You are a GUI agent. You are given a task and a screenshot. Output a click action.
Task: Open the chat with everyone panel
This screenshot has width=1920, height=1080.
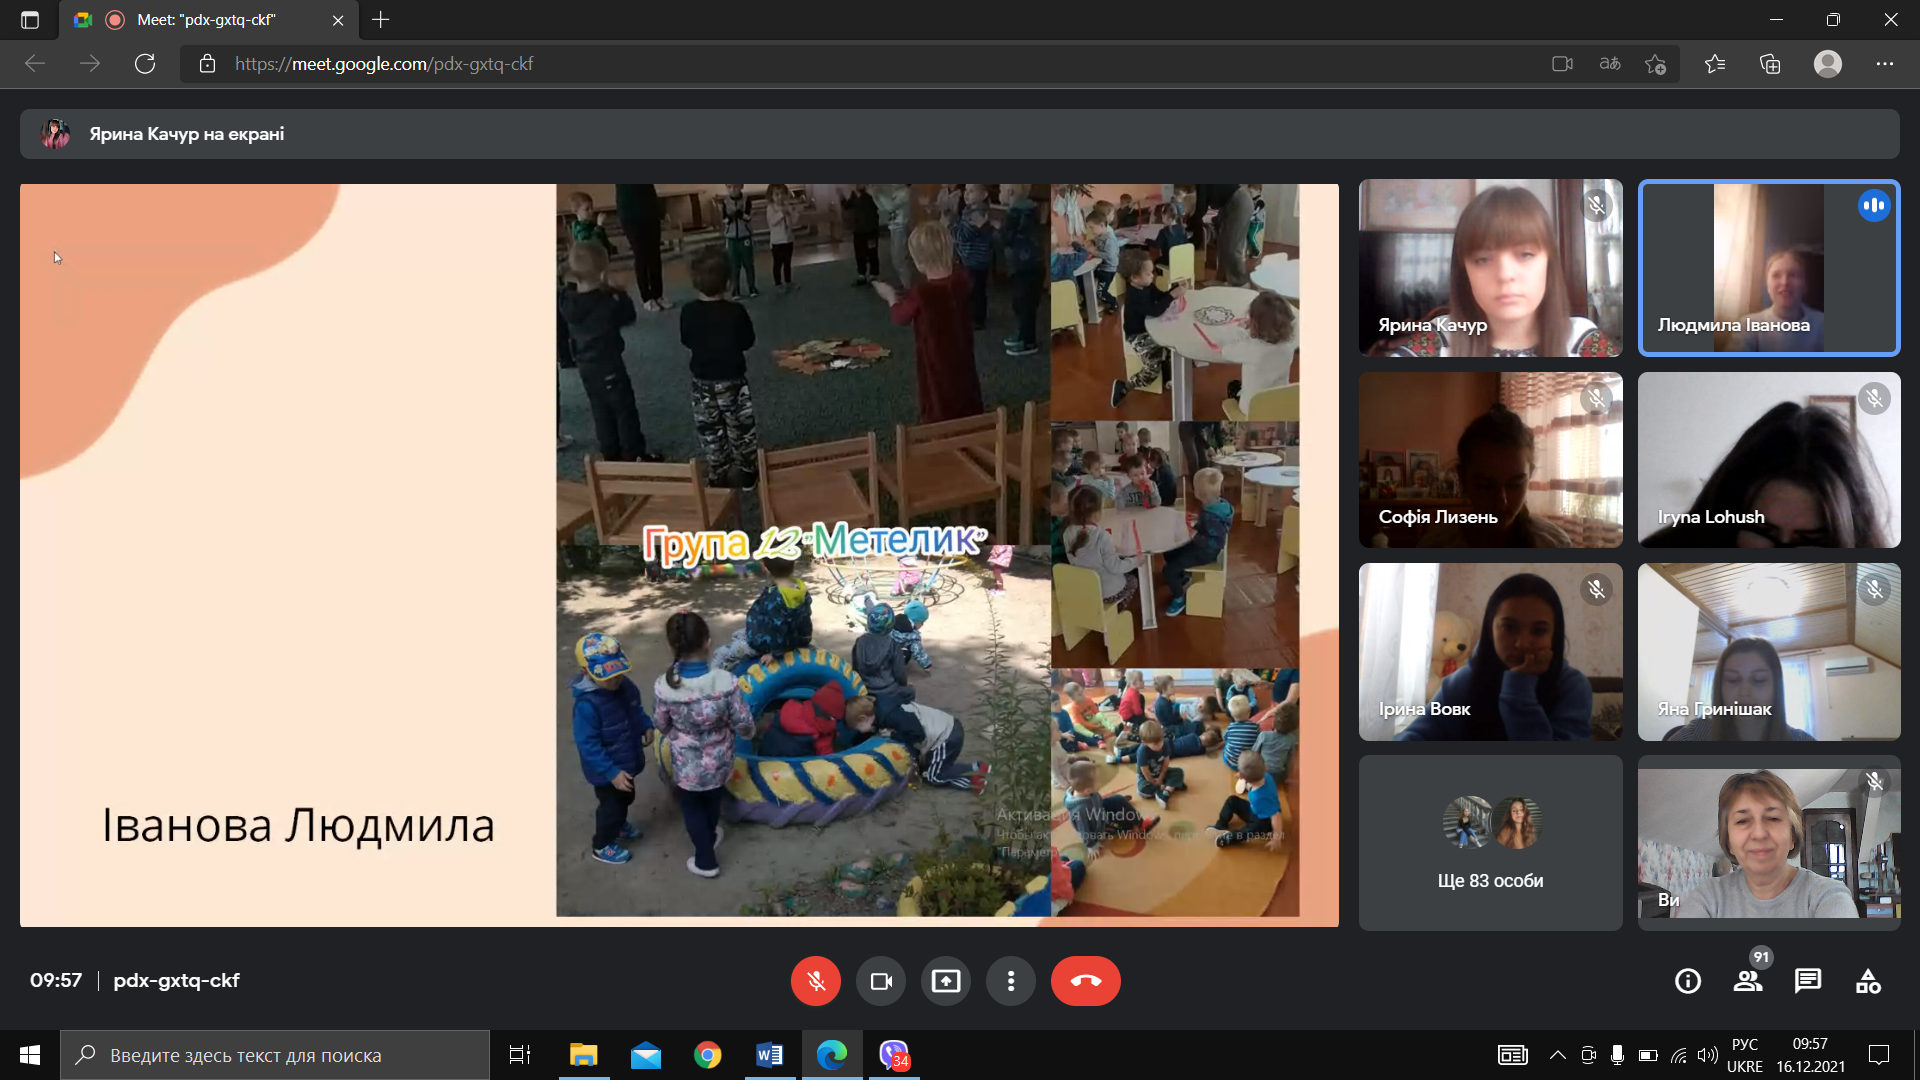1808,981
